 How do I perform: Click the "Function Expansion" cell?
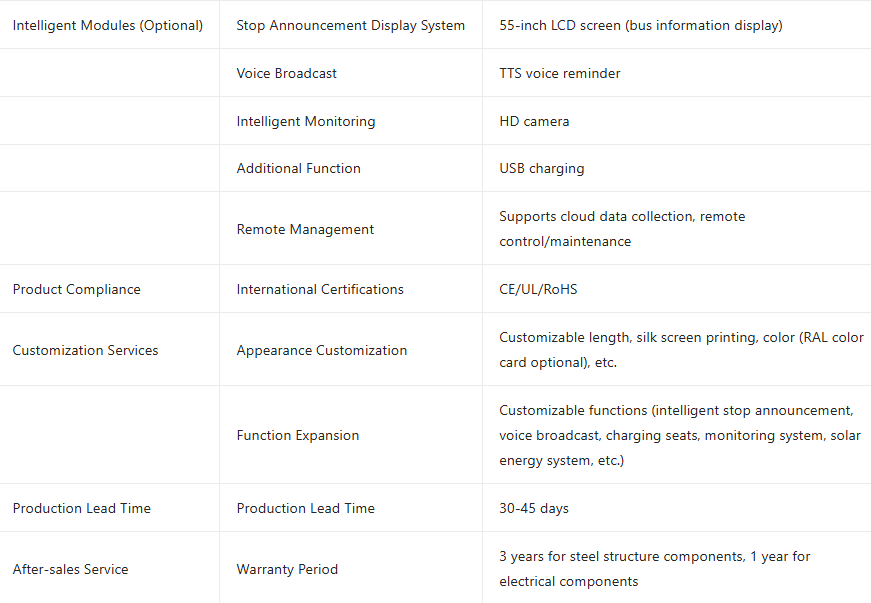(298, 435)
